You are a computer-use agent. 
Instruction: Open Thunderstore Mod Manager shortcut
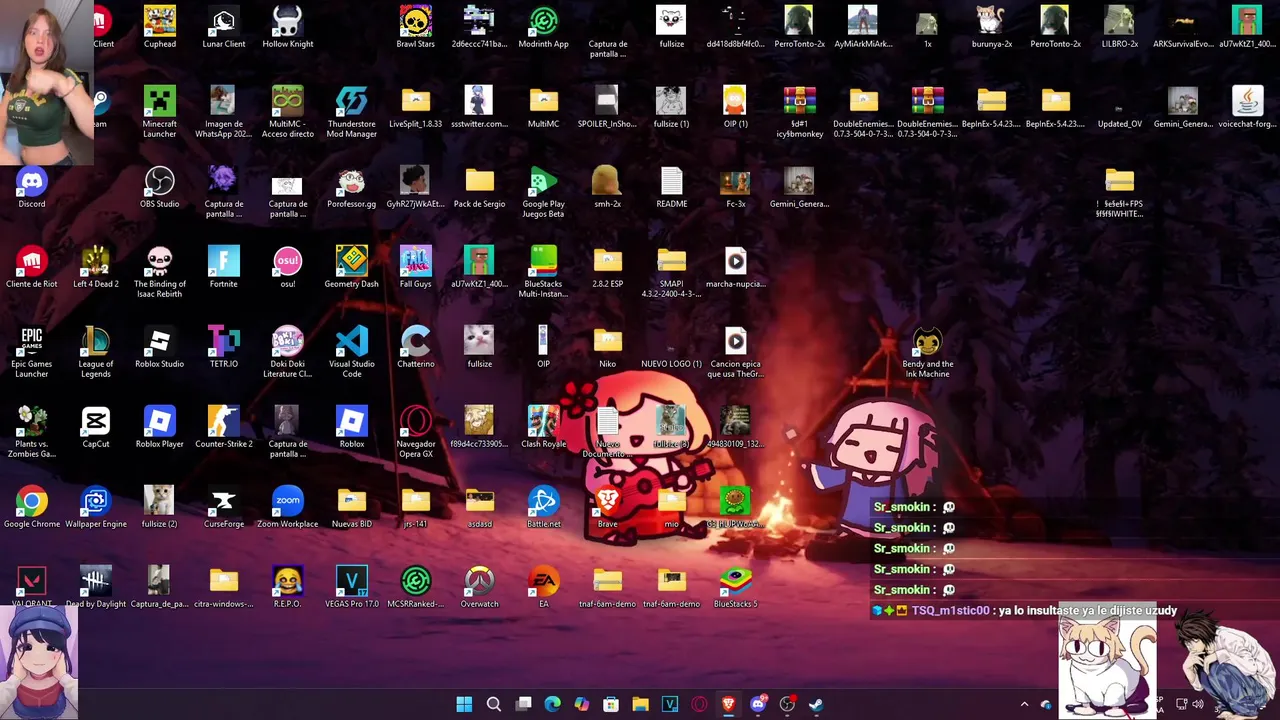pos(352,112)
